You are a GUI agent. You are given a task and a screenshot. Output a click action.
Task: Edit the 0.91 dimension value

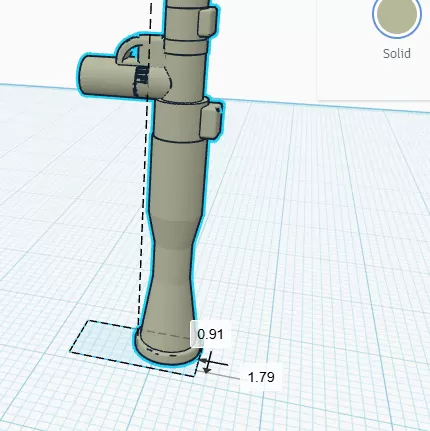tap(210, 334)
